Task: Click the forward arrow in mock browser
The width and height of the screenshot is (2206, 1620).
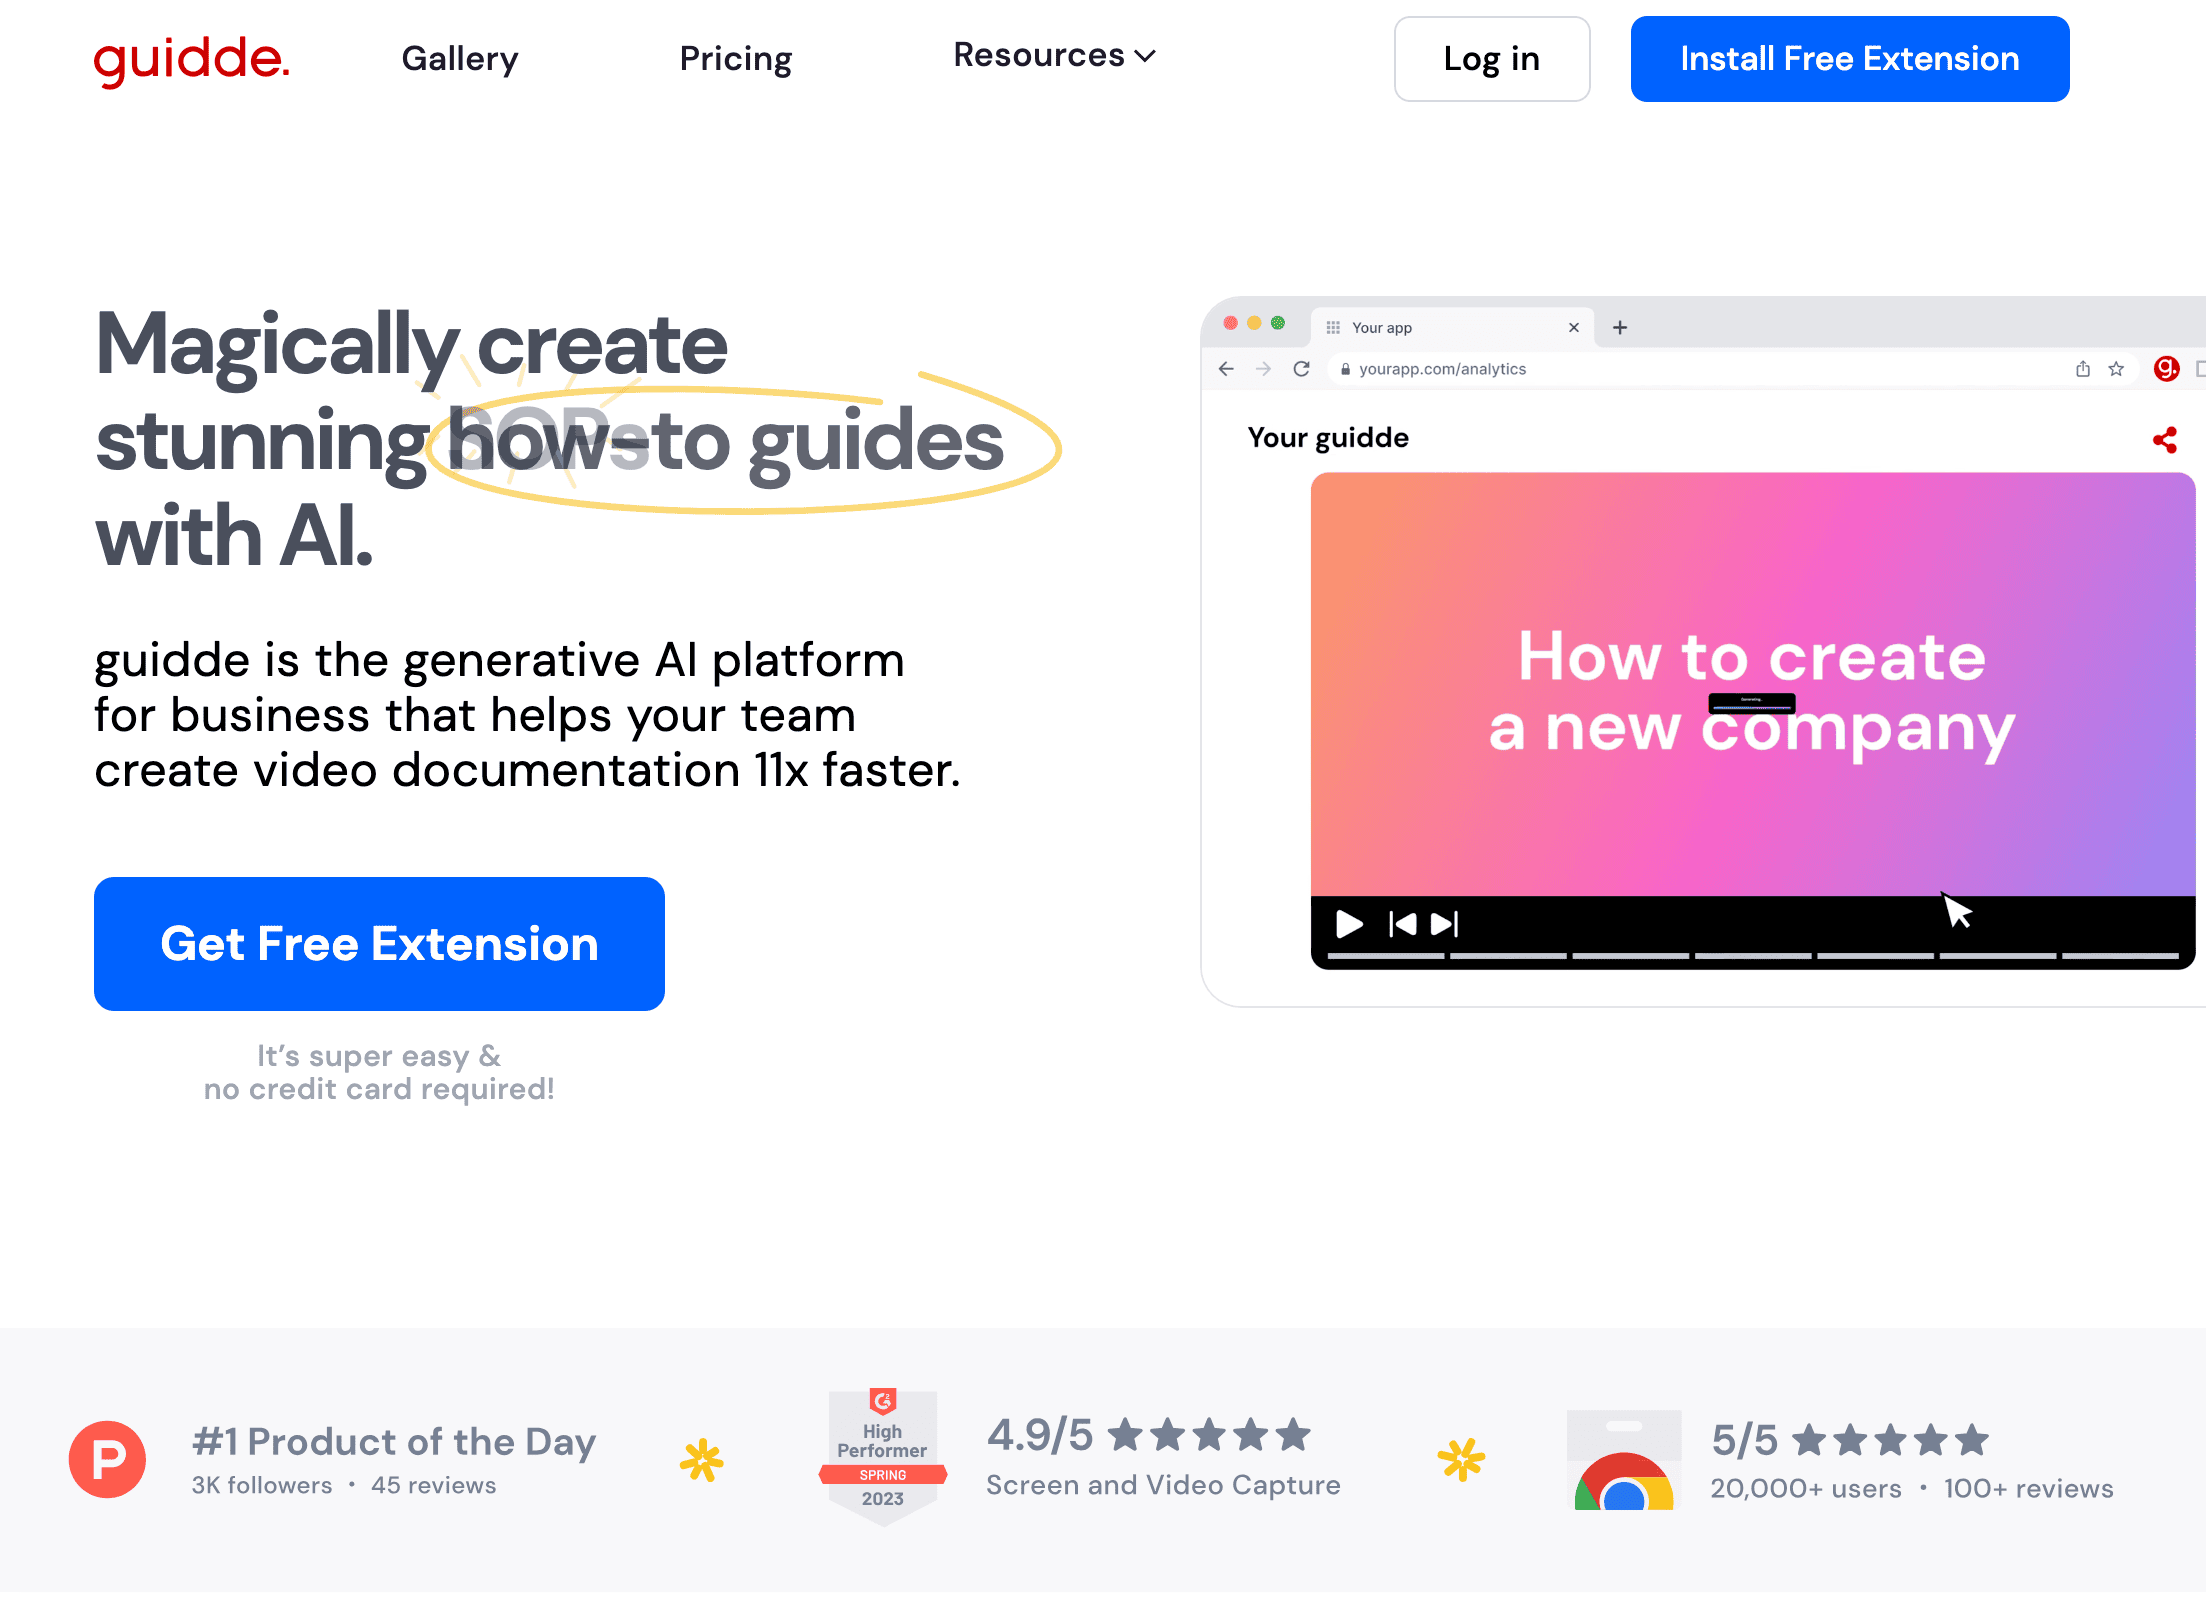Action: coord(1264,369)
